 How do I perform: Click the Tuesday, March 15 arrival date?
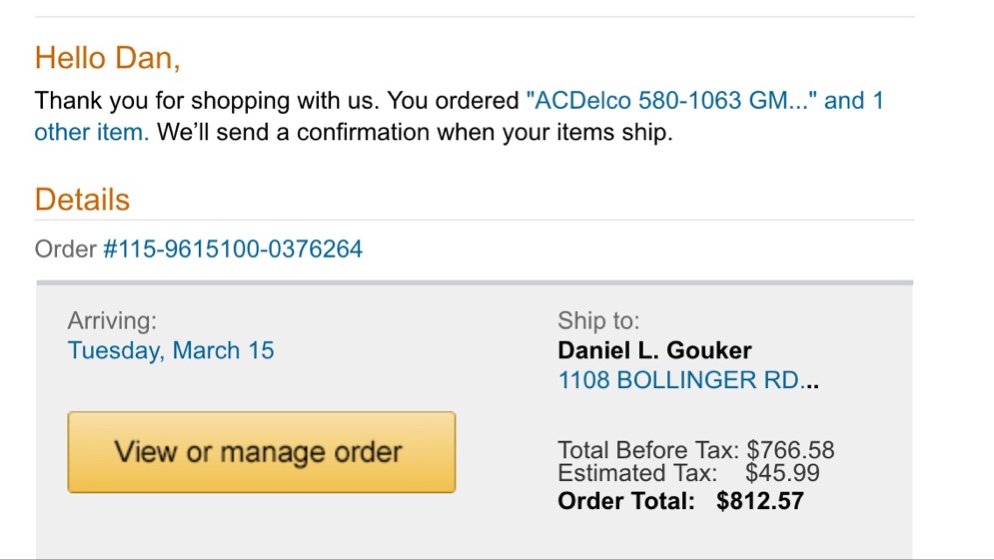point(171,351)
